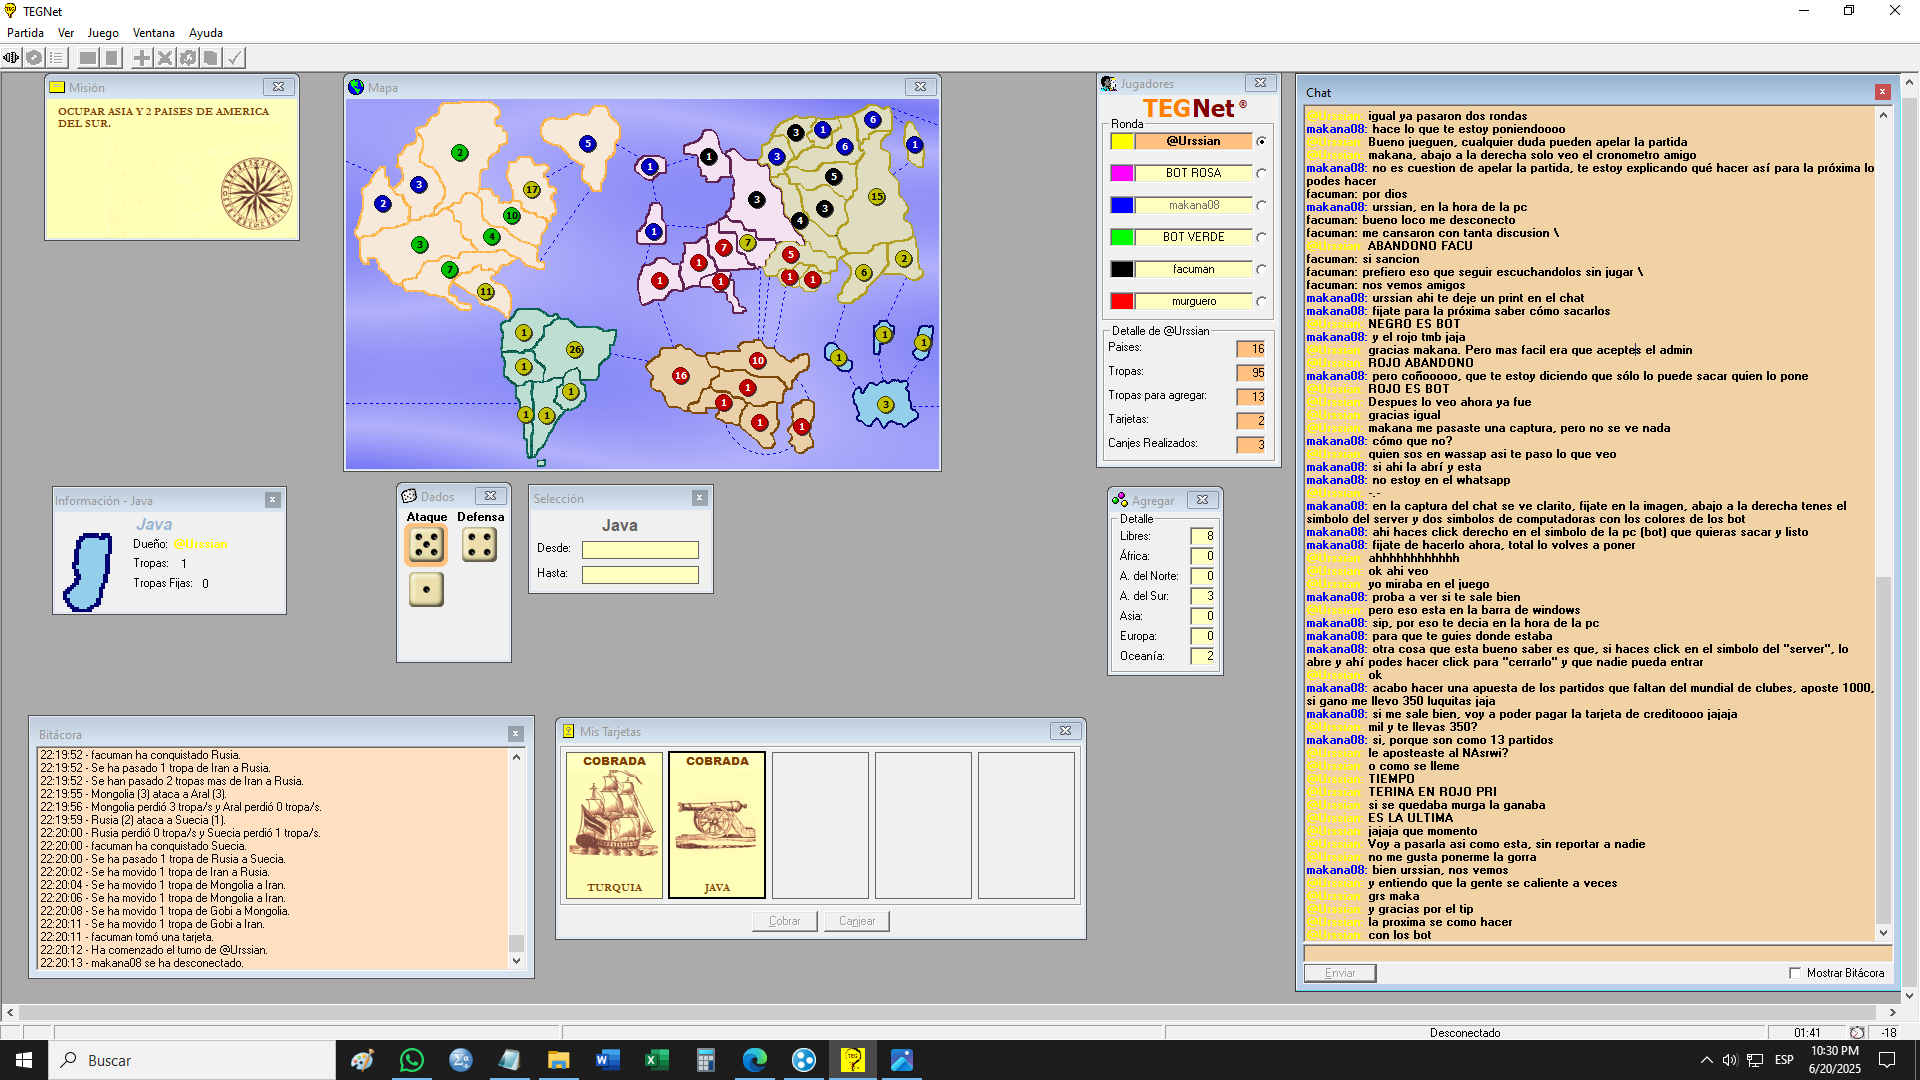Image resolution: width=1920 pixels, height=1080 pixels.
Task: Click the Bitácora log scroll-down arrow
Action: 516,961
